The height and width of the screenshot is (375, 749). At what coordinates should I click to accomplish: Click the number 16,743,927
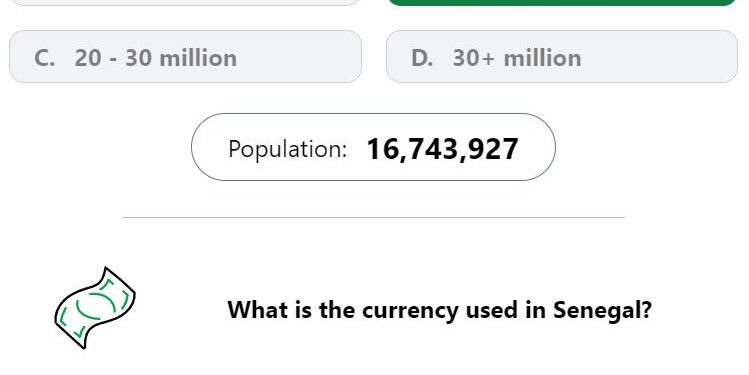[442, 149]
